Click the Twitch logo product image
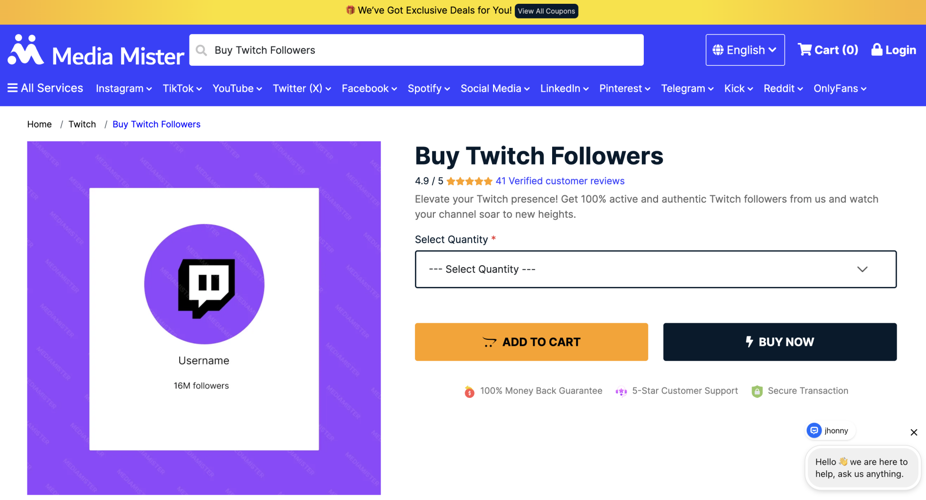Image resolution: width=926 pixels, height=500 pixels. 204,285
